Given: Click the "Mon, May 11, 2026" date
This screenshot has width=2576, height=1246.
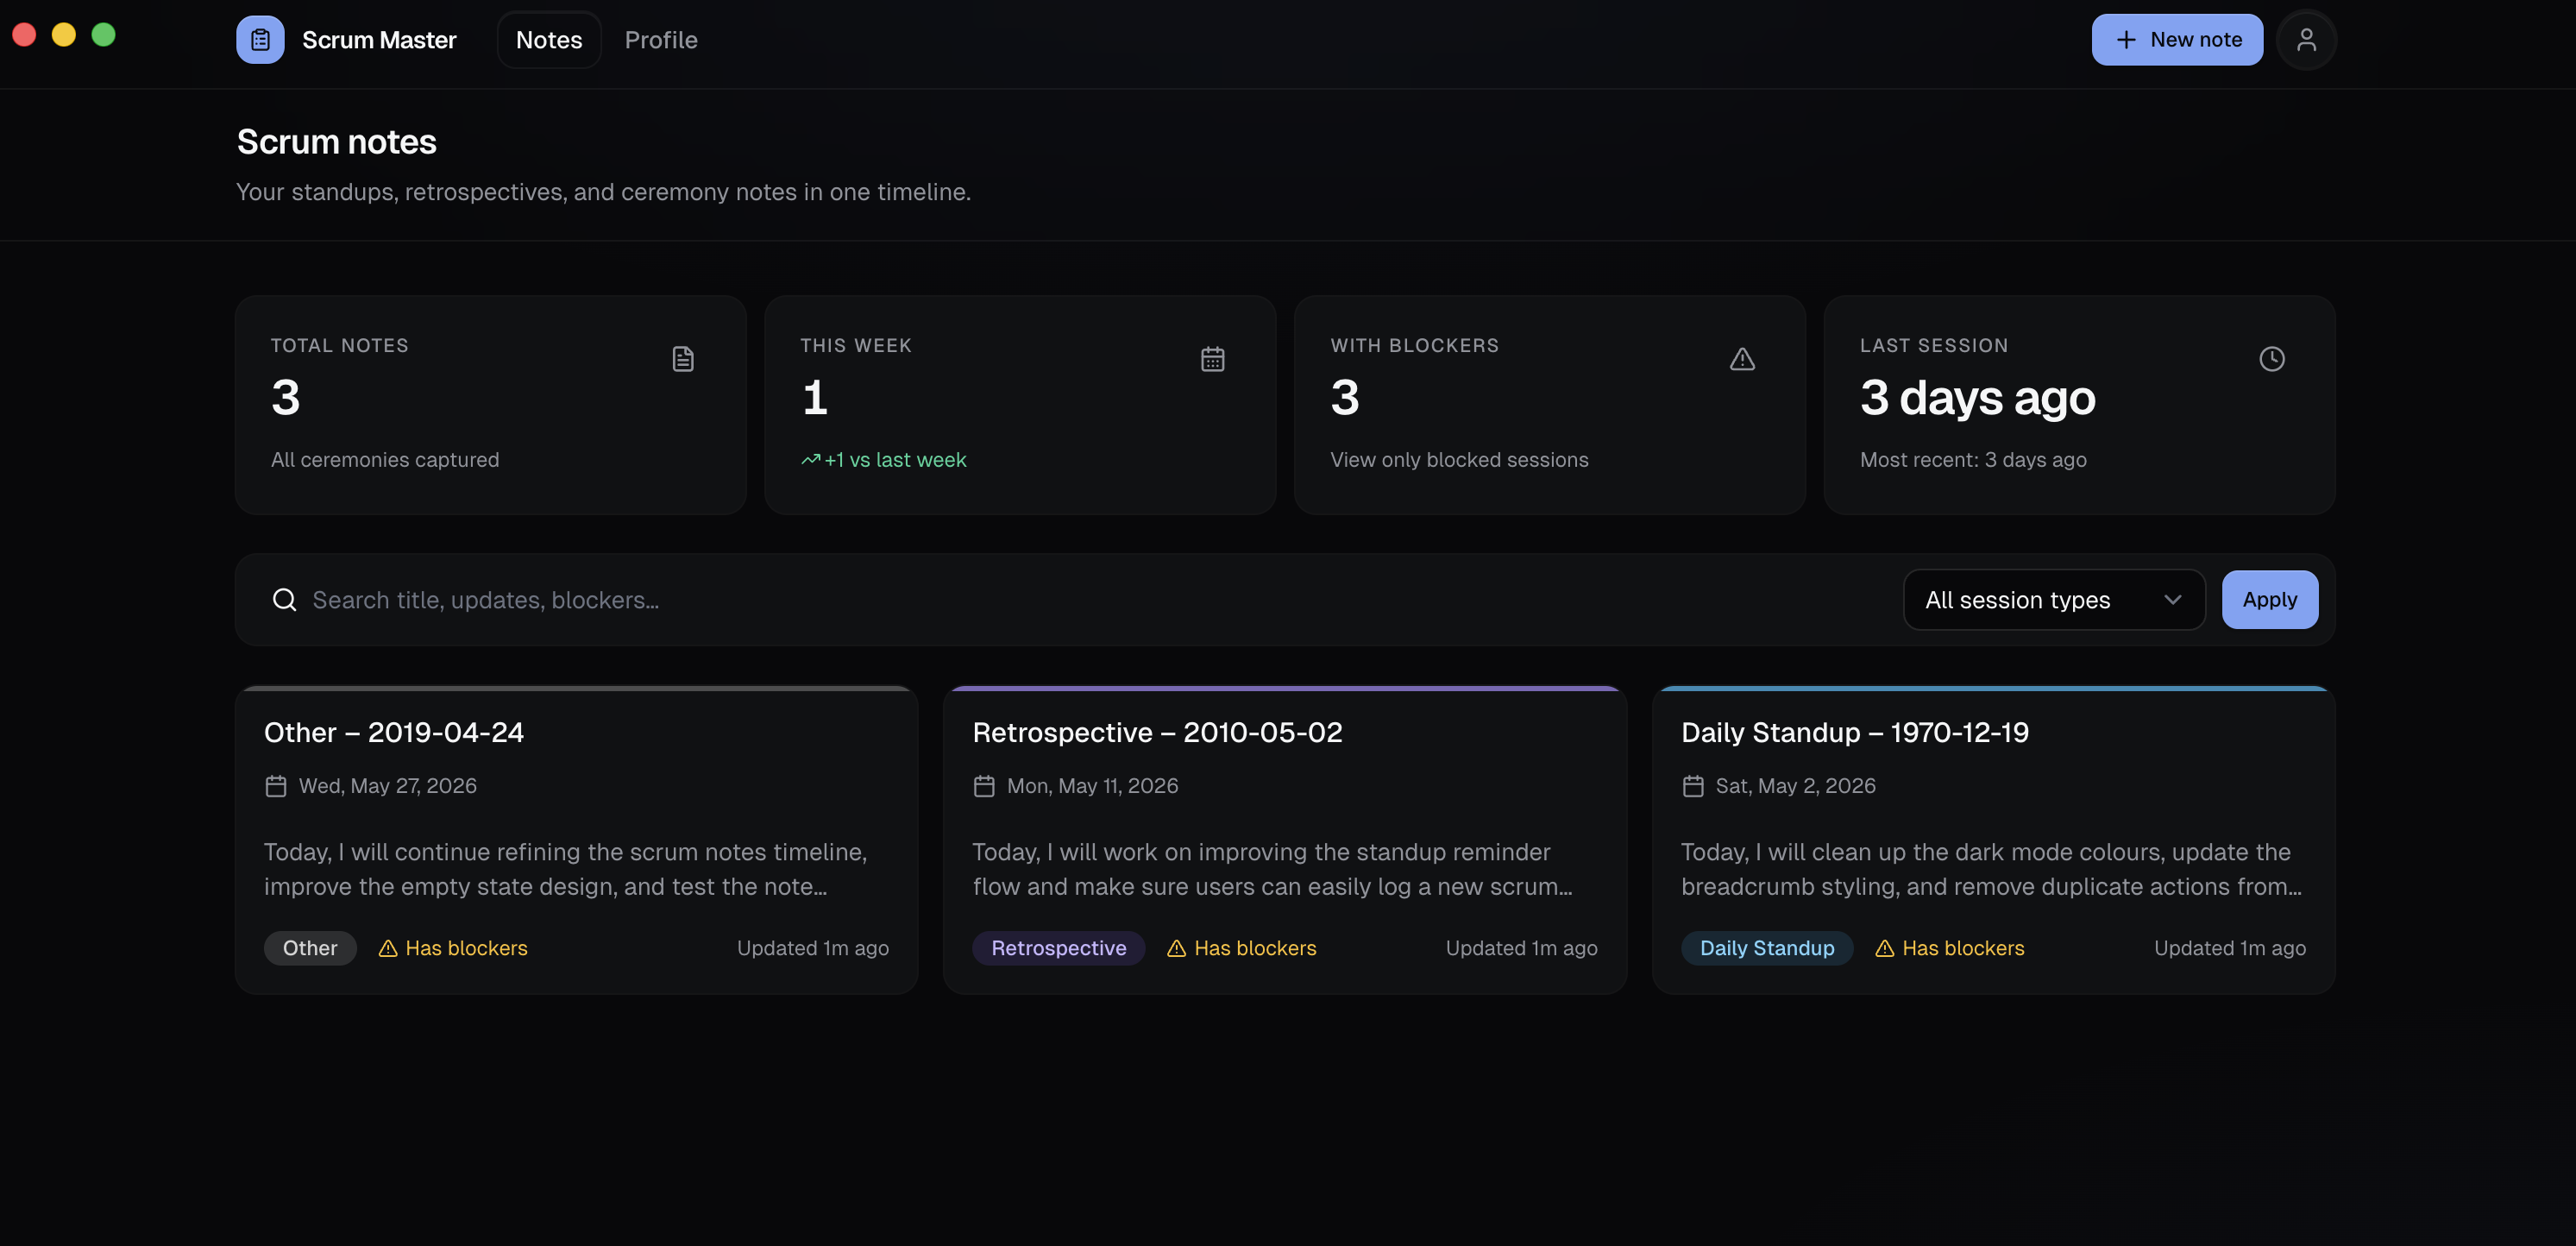Looking at the screenshot, I should pyautogui.click(x=1093, y=786).
